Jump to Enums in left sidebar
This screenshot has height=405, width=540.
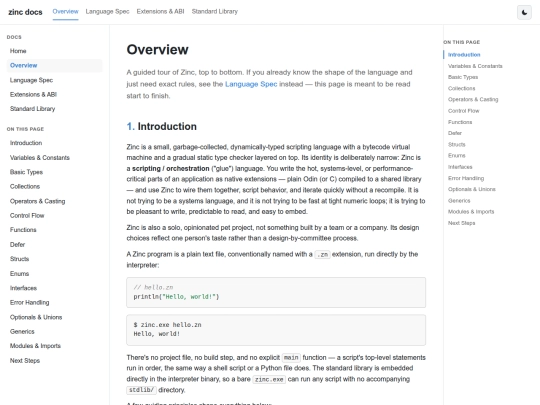(x=54, y=274)
